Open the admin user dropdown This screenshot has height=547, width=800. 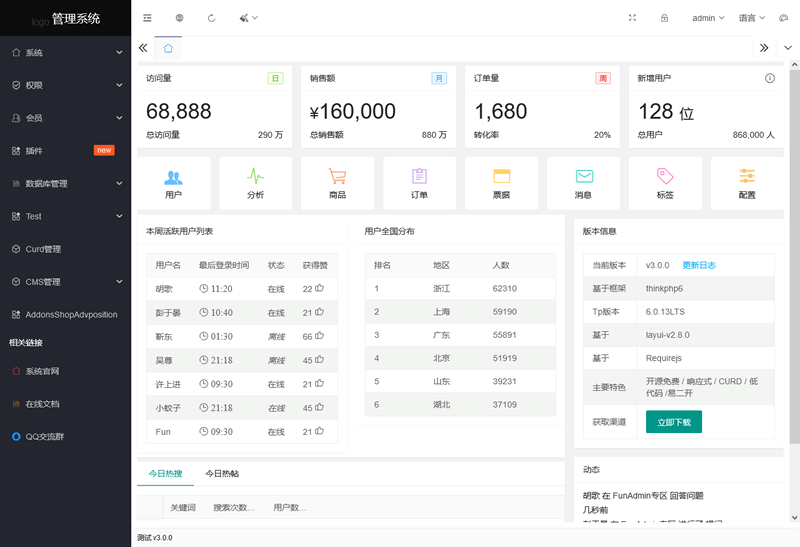click(x=708, y=18)
